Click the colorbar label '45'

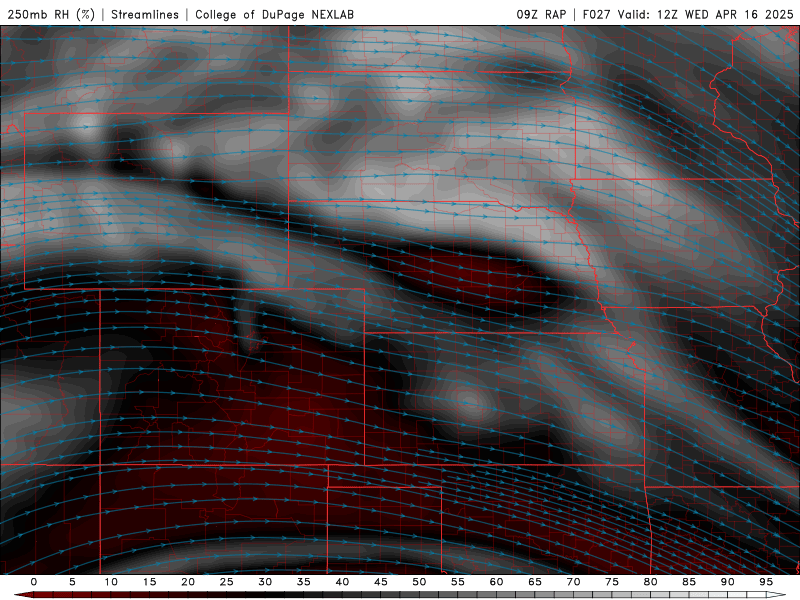[x=381, y=582]
